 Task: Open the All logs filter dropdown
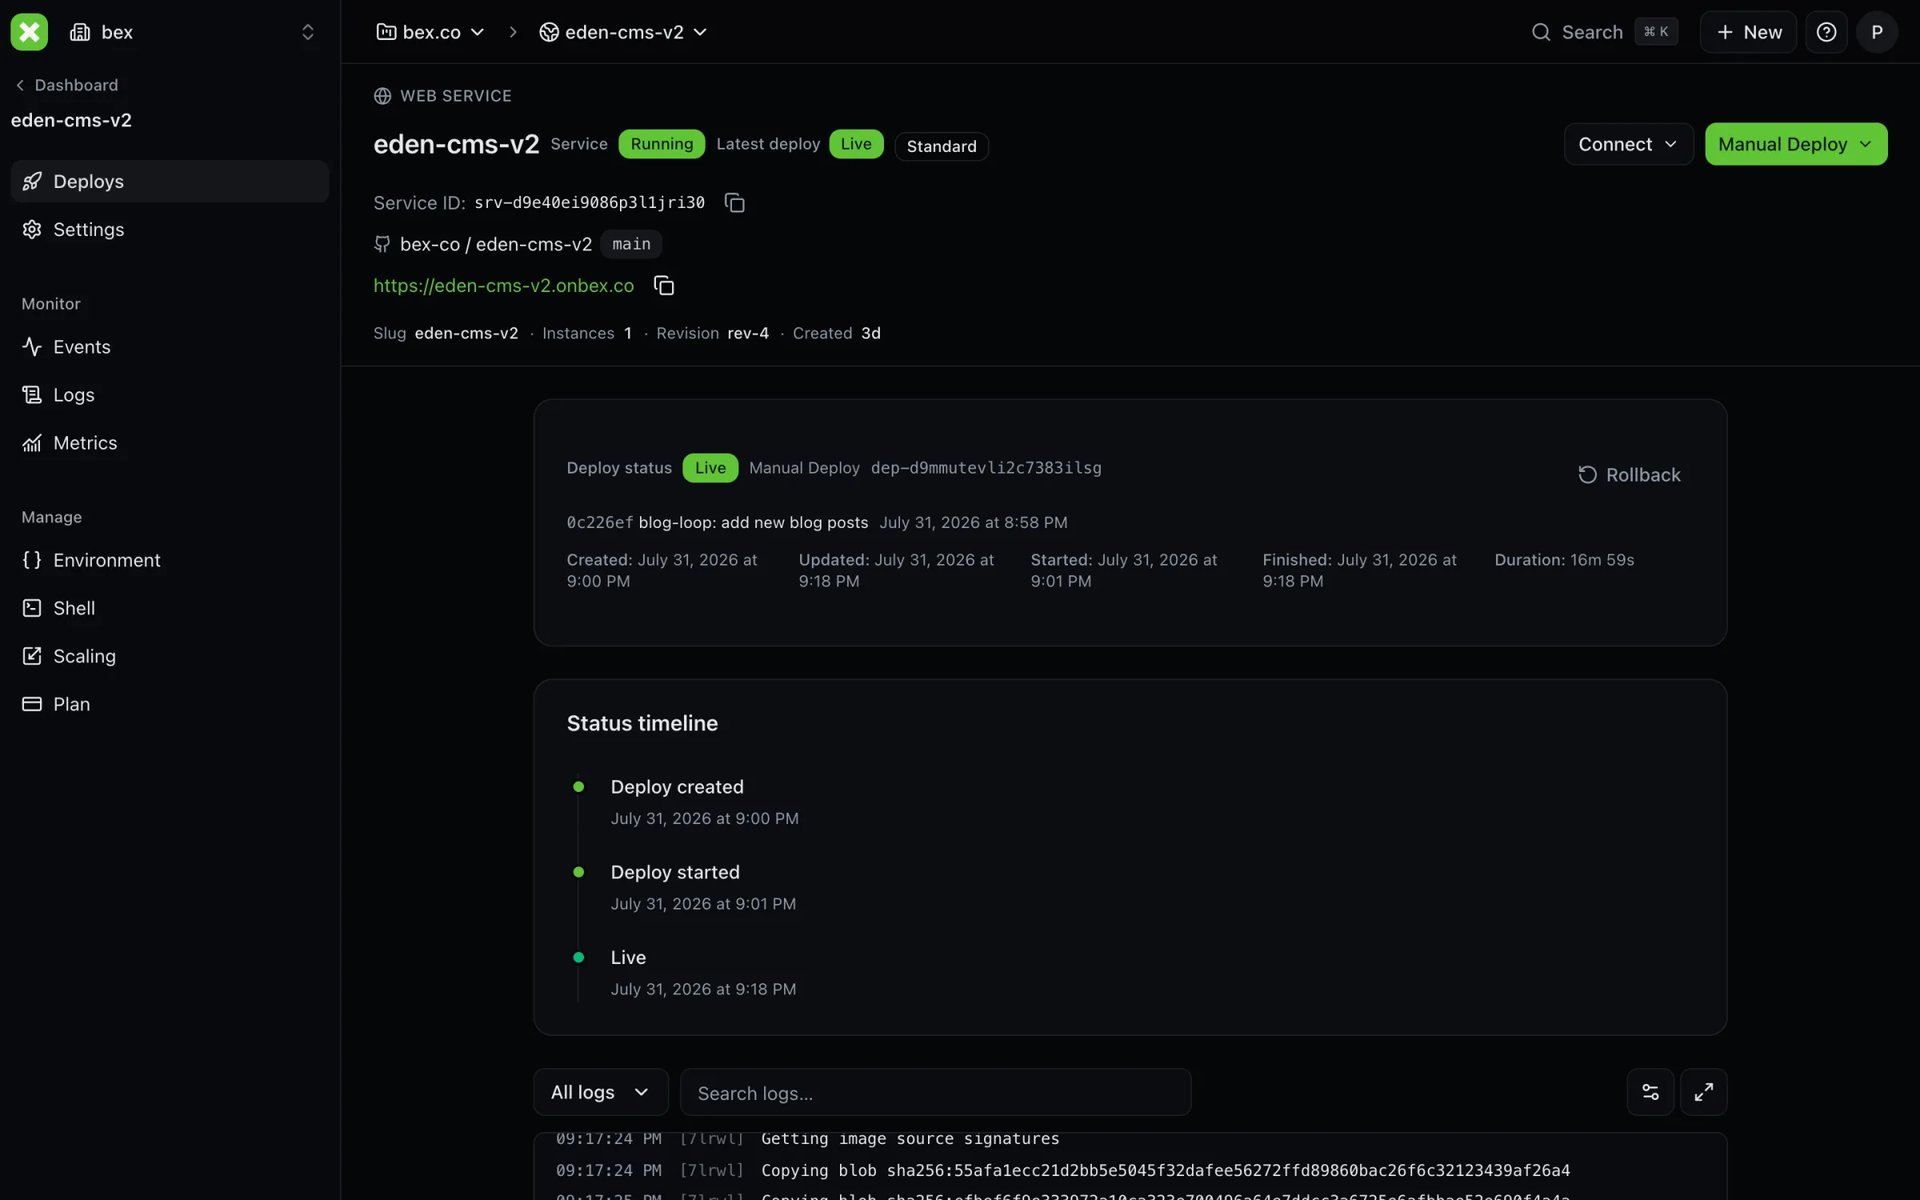coord(600,1092)
